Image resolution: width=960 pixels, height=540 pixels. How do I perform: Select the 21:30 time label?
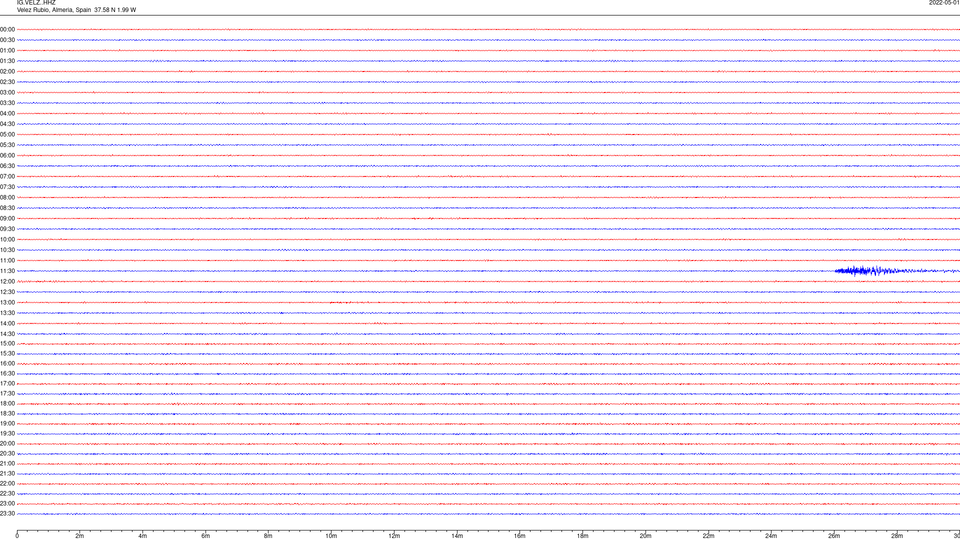(x=7, y=473)
